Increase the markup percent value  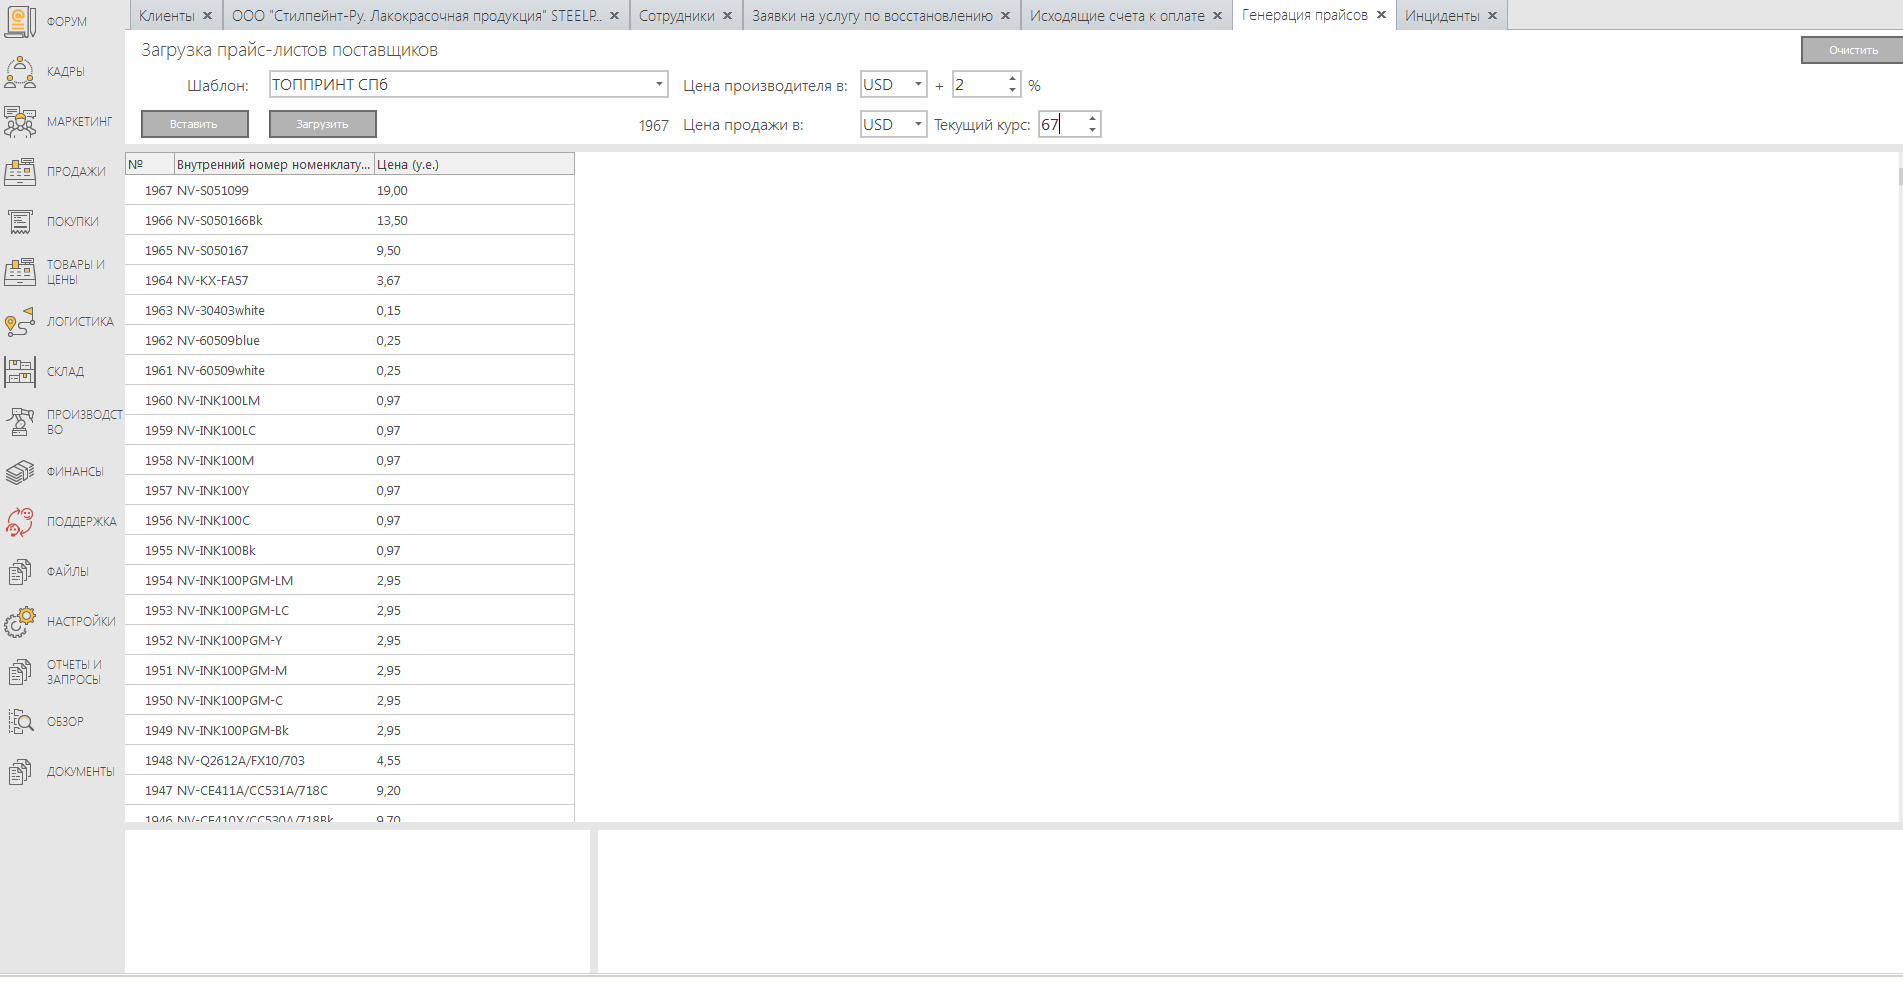tap(1013, 79)
